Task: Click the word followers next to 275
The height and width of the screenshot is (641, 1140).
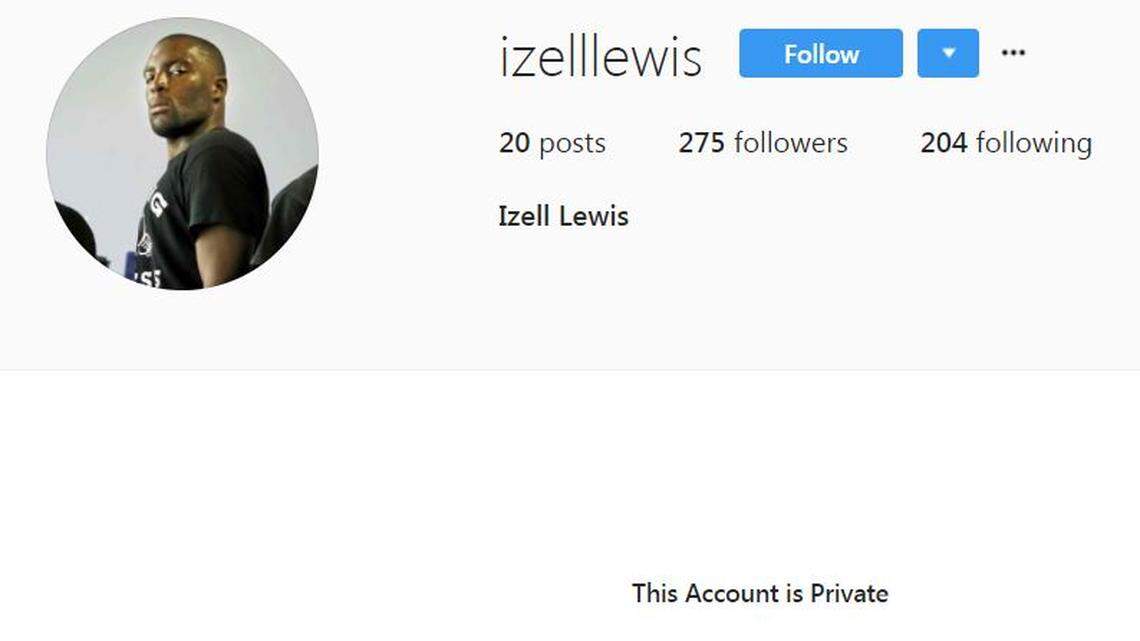Action: pos(791,142)
